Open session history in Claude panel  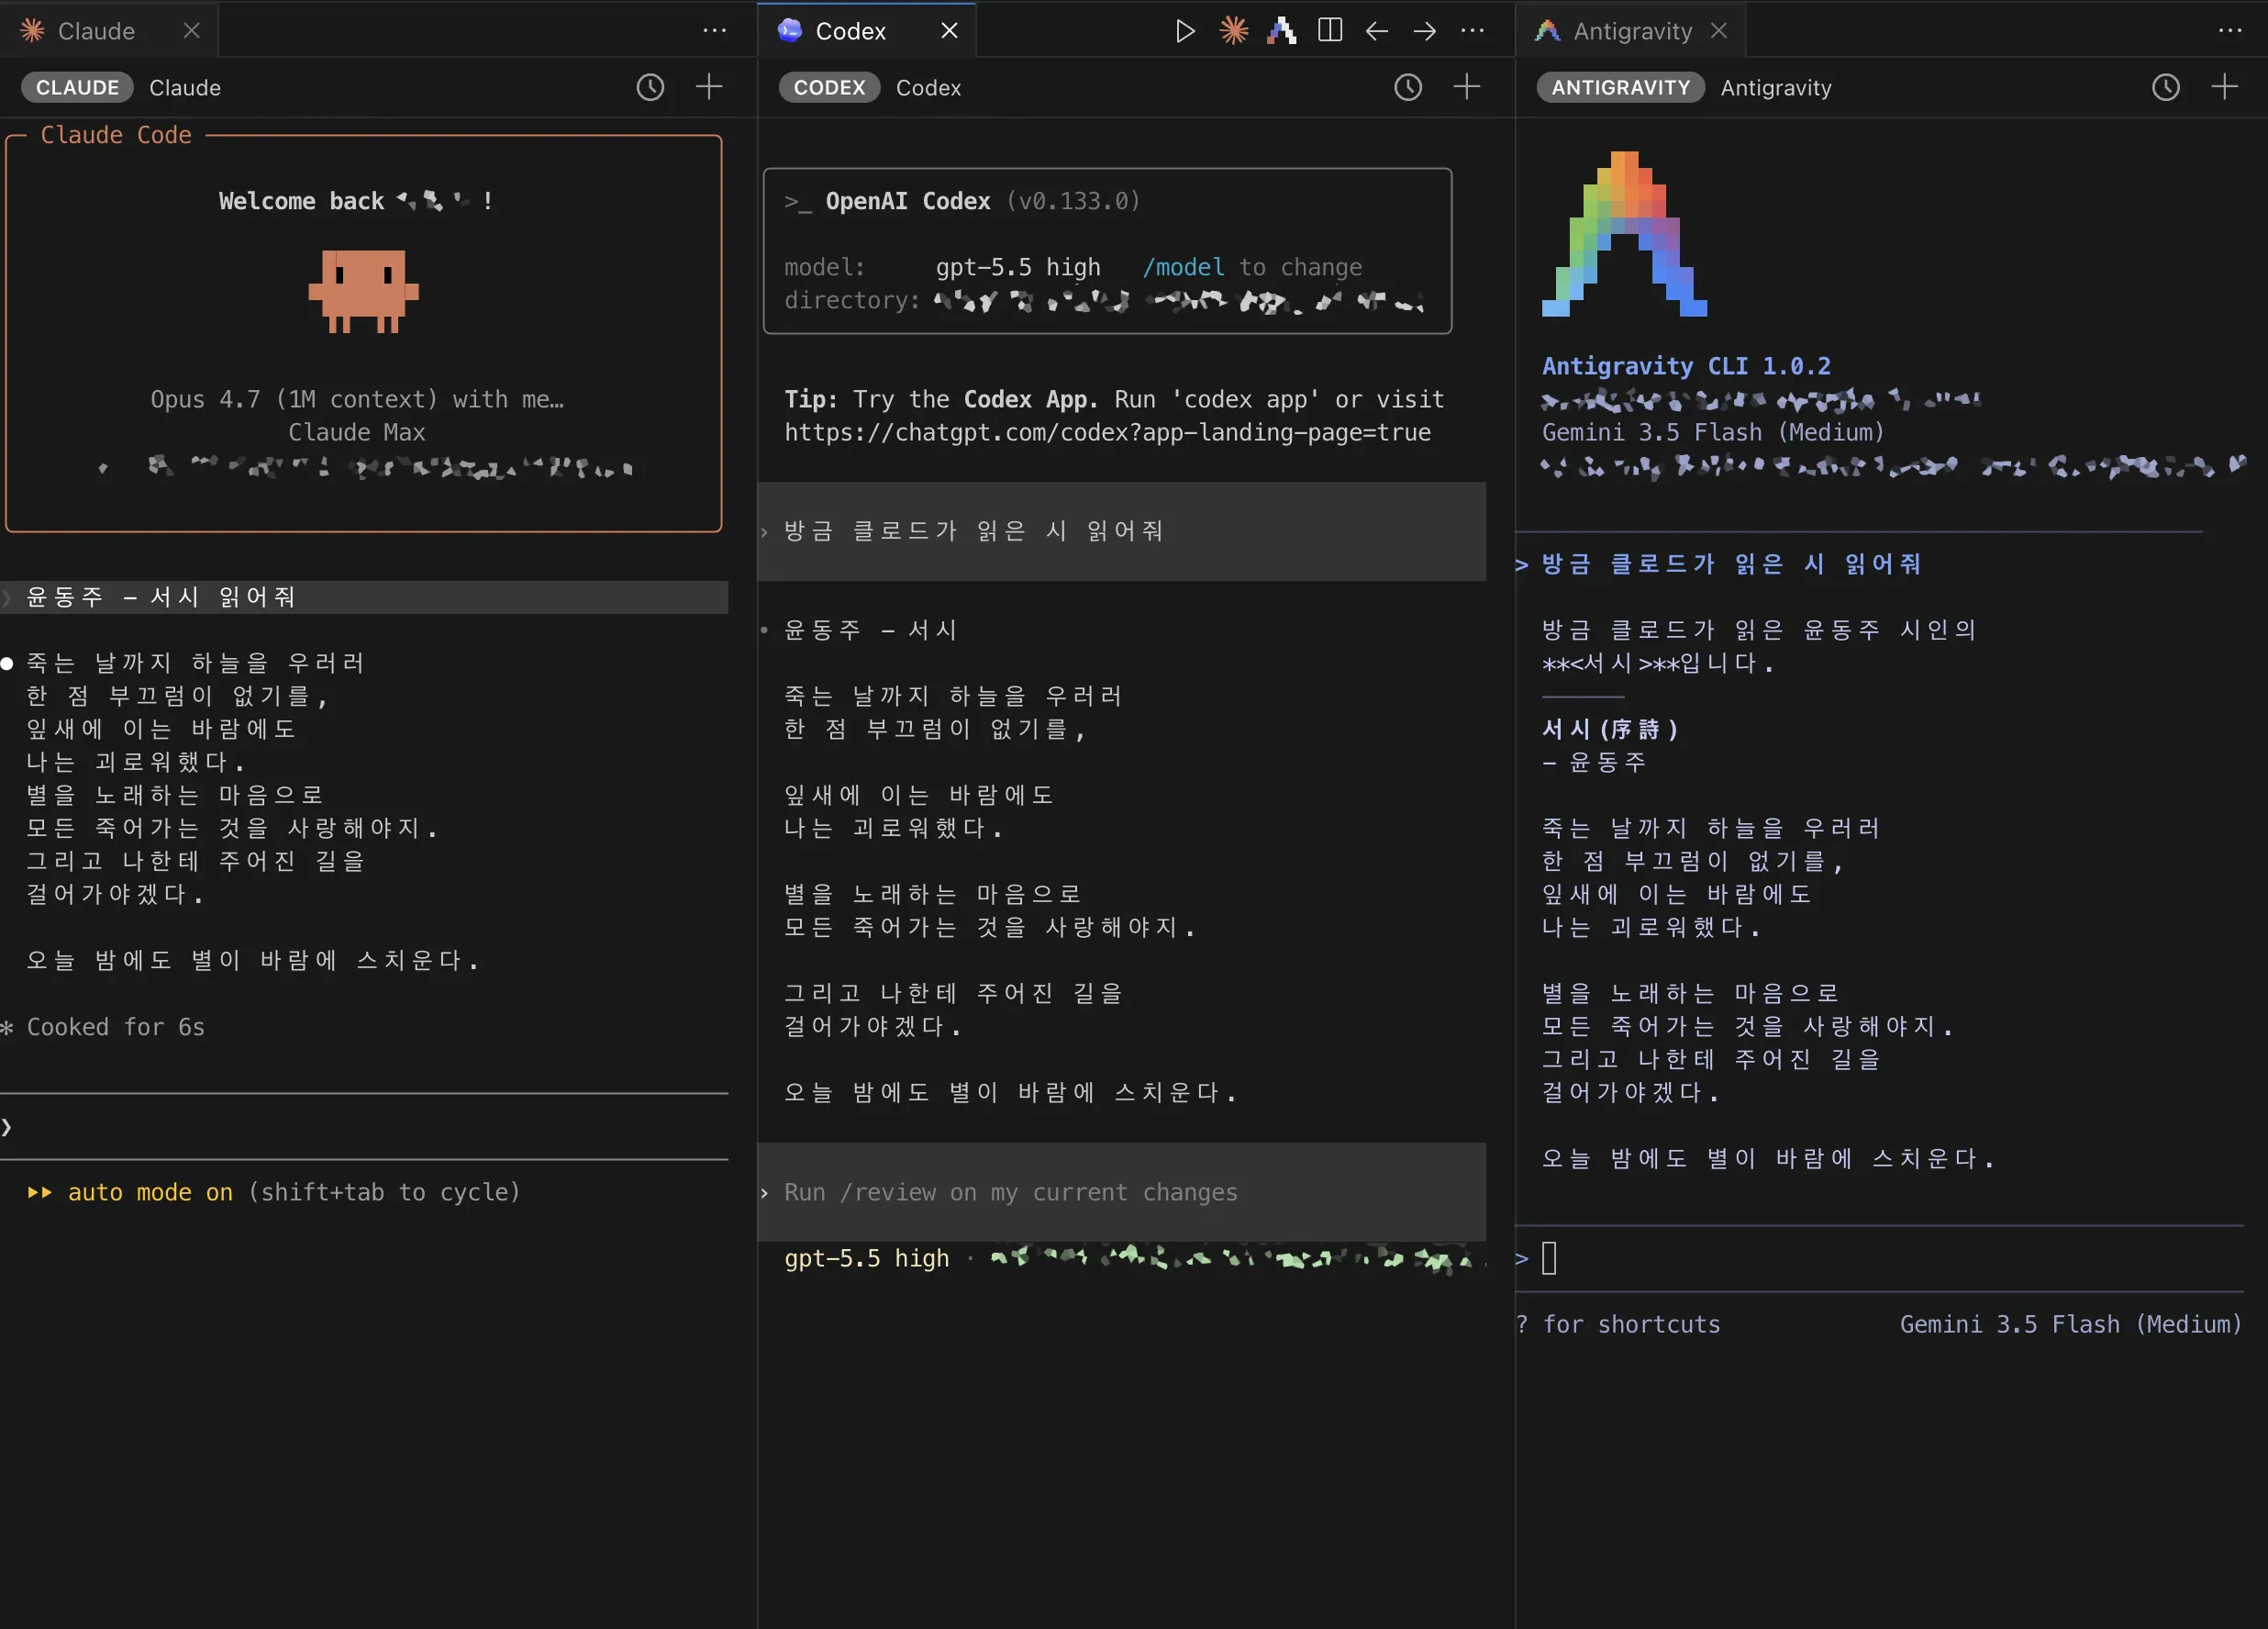650,87
